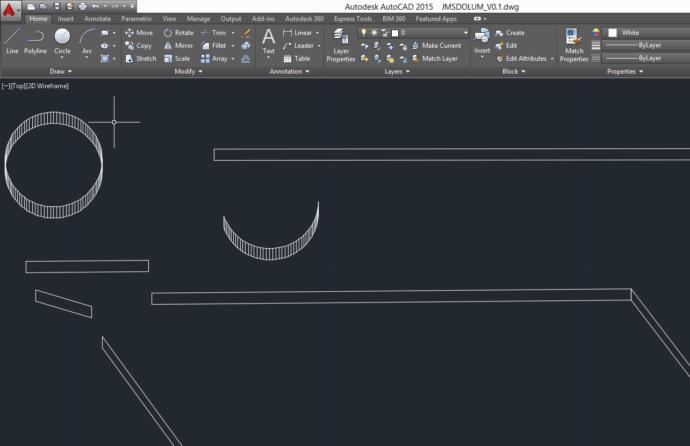Start the Rotate command

click(178, 33)
